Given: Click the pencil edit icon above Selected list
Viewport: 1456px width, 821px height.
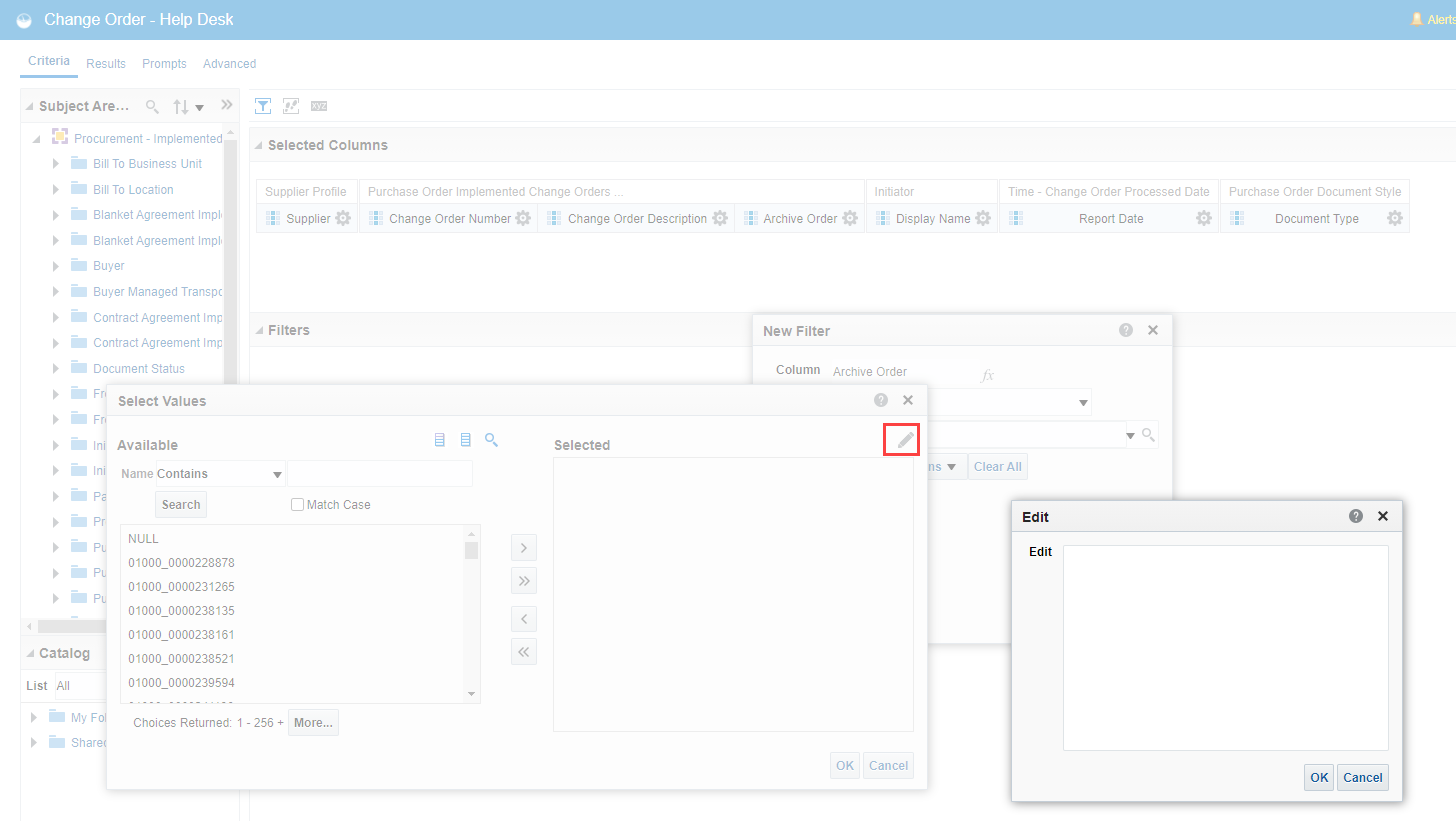Looking at the screenshot, I should pyautogui.click(x=905, y=440).
